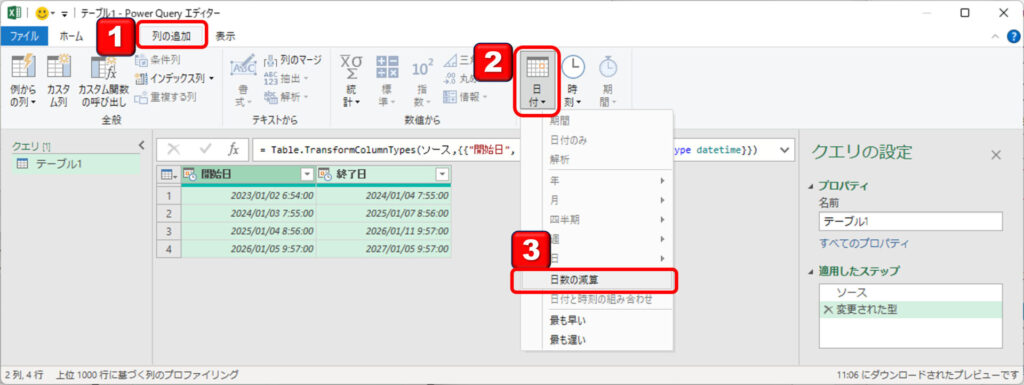Click the 抽出 button
This screenshot has height=385, width=1024.
pyautogui.click(x=286, y=78)
